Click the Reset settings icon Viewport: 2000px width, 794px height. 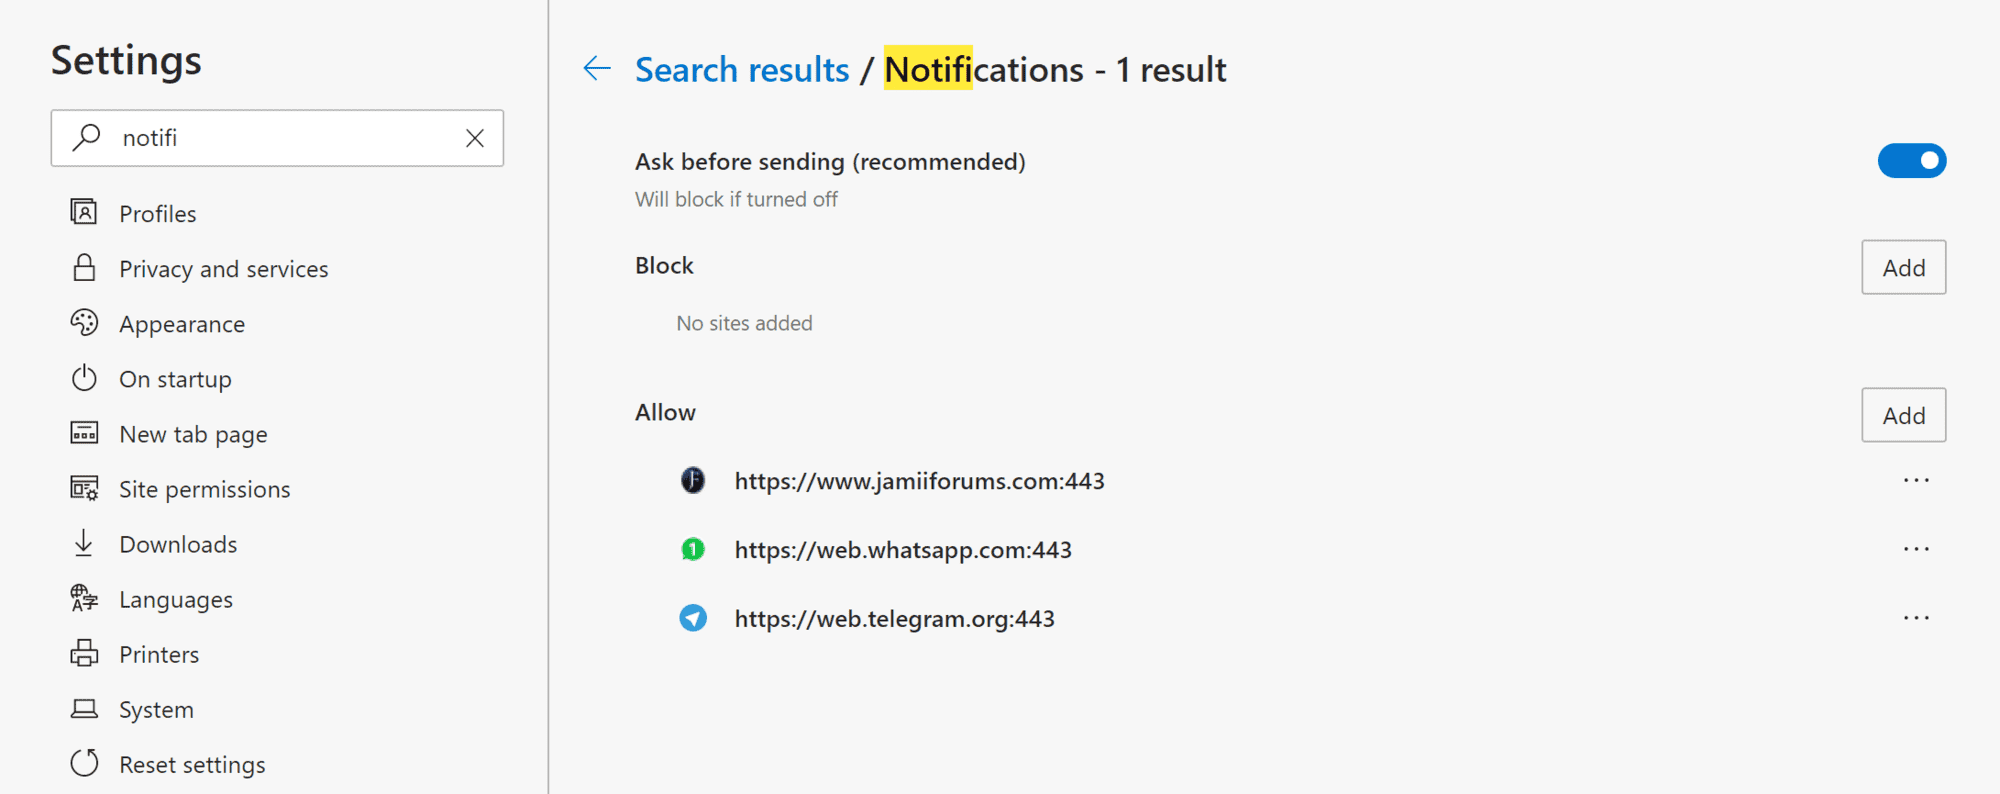tap(84, 763)
